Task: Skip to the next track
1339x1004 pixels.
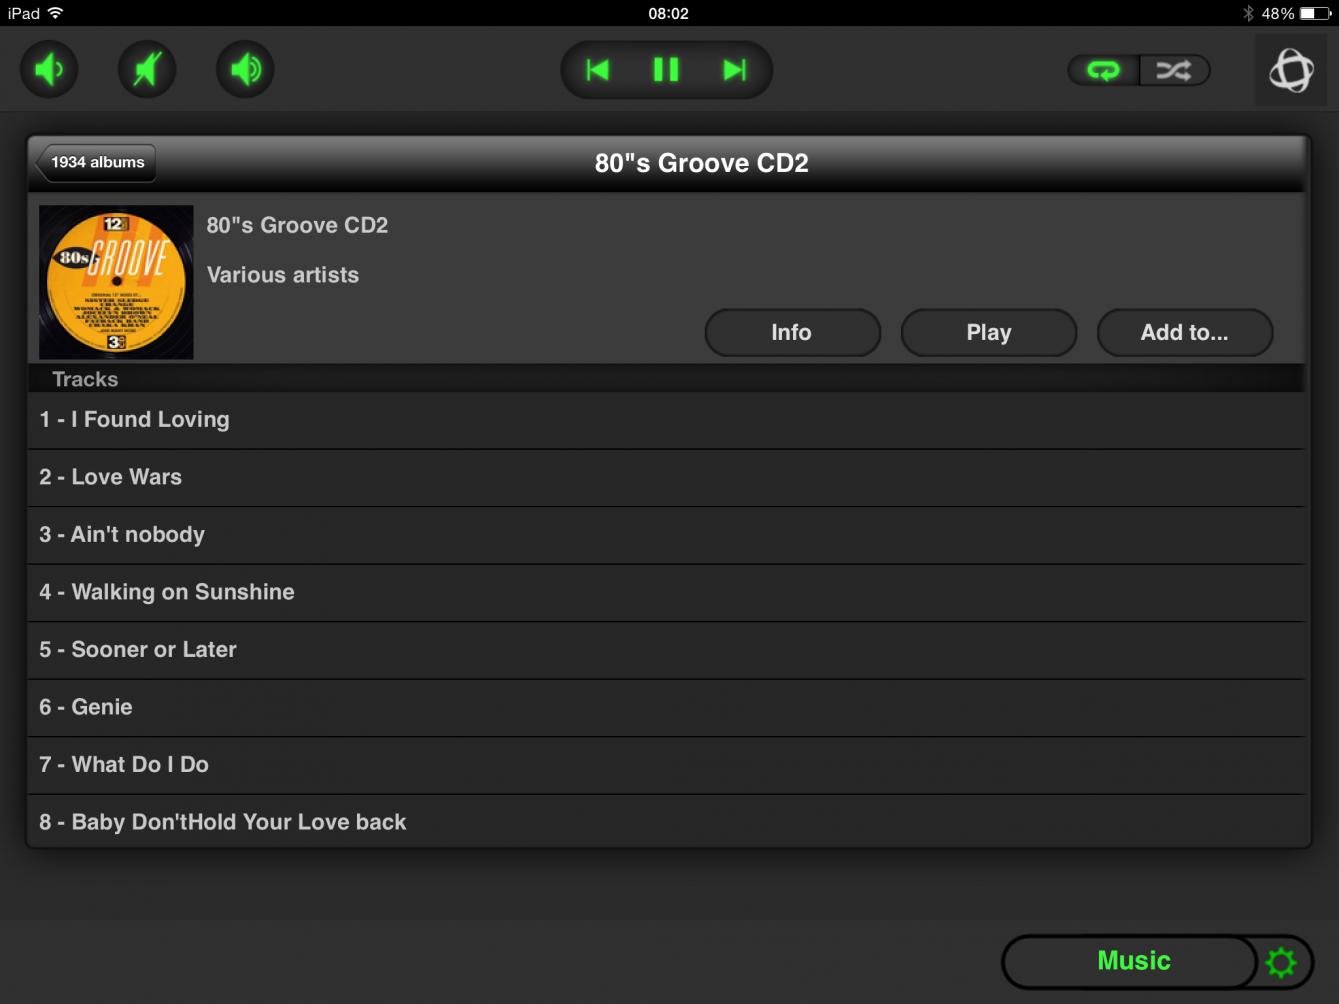Action: tap(735, 70)
